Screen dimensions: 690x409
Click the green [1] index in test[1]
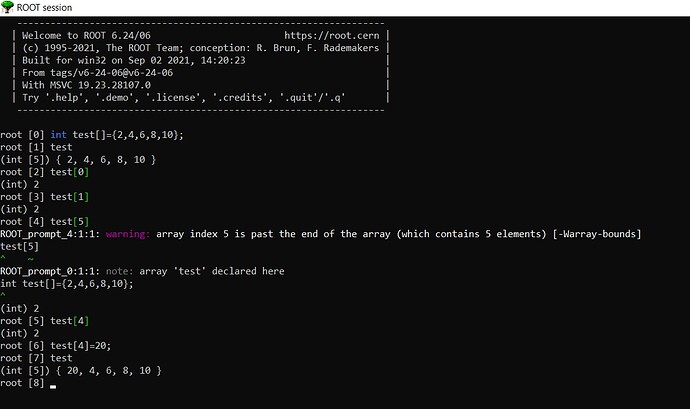click(x=81, y=197)
